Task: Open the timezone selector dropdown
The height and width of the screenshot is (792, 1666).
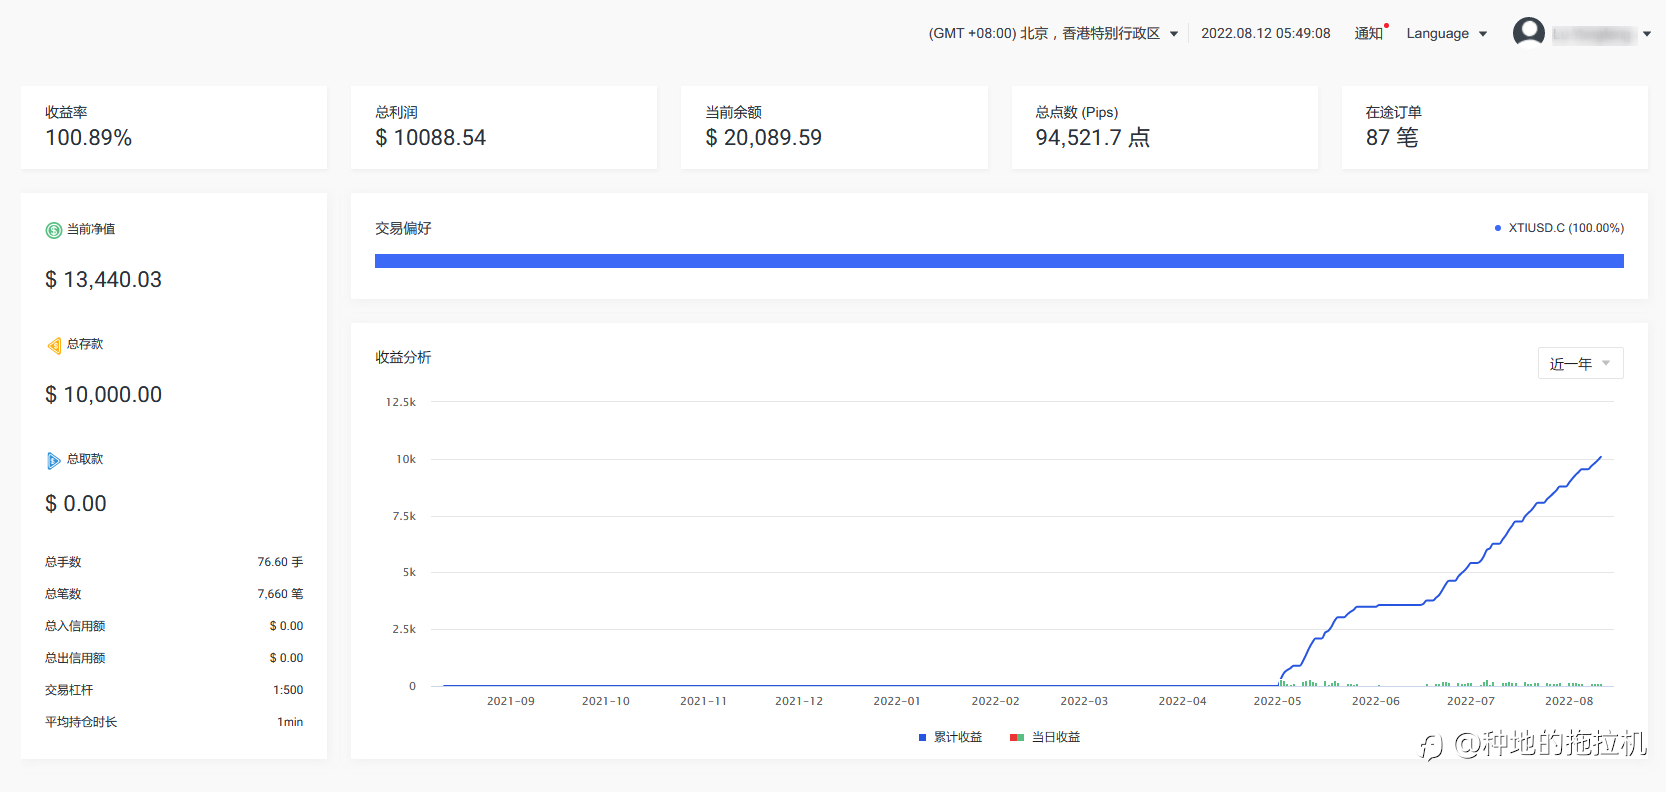Action: 1054,33
